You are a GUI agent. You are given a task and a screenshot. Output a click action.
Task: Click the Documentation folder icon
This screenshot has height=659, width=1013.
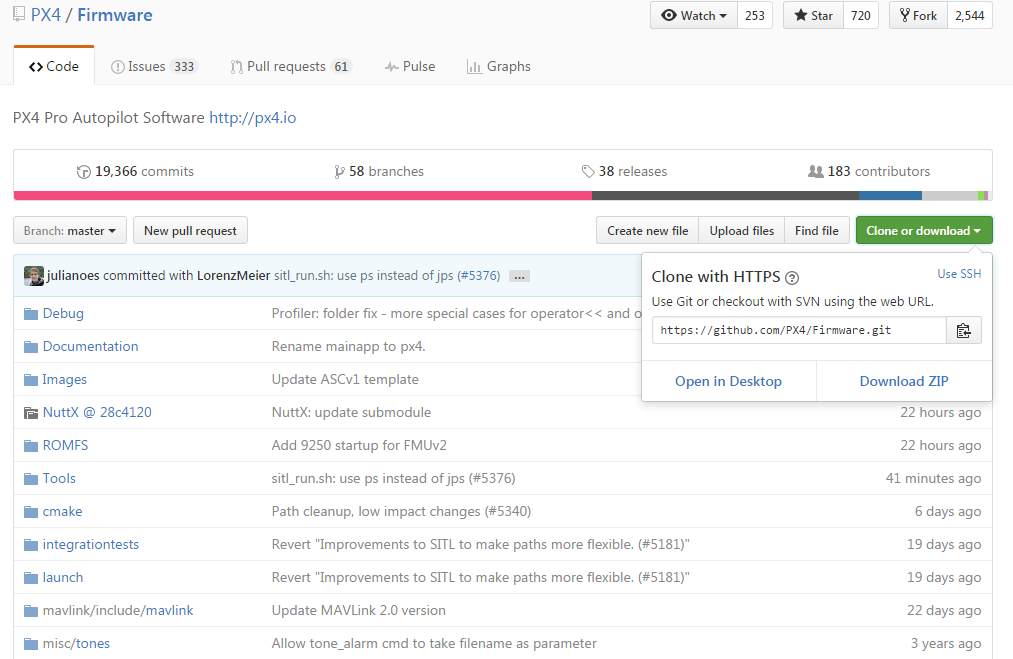31,347
